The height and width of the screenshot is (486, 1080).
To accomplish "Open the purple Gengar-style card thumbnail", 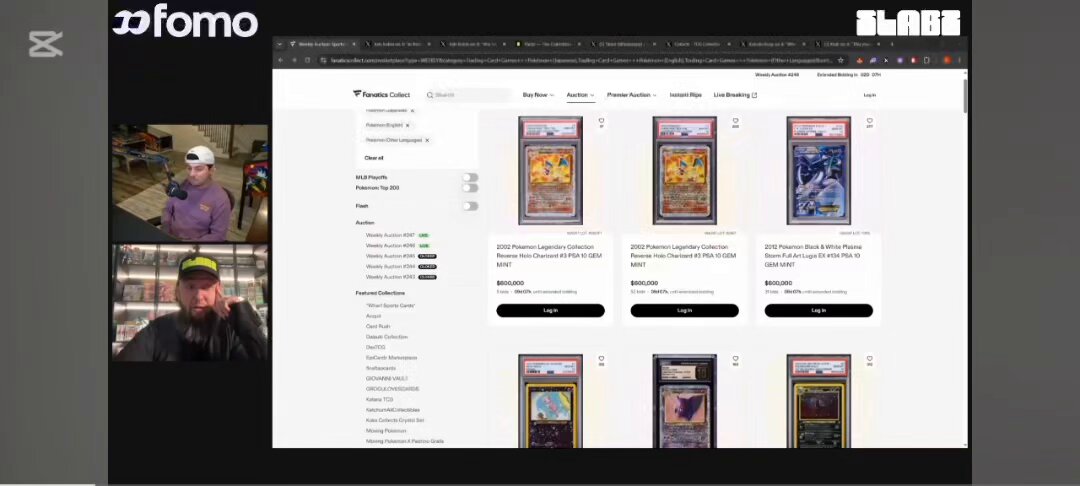I will pyautogui.click(x=684, y=401).
